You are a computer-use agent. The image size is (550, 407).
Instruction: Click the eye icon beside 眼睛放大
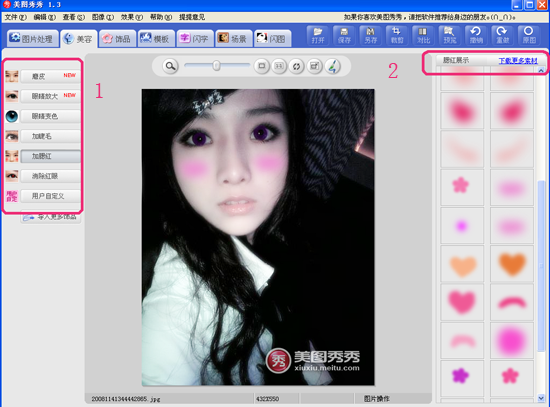(x=12, y=96)
